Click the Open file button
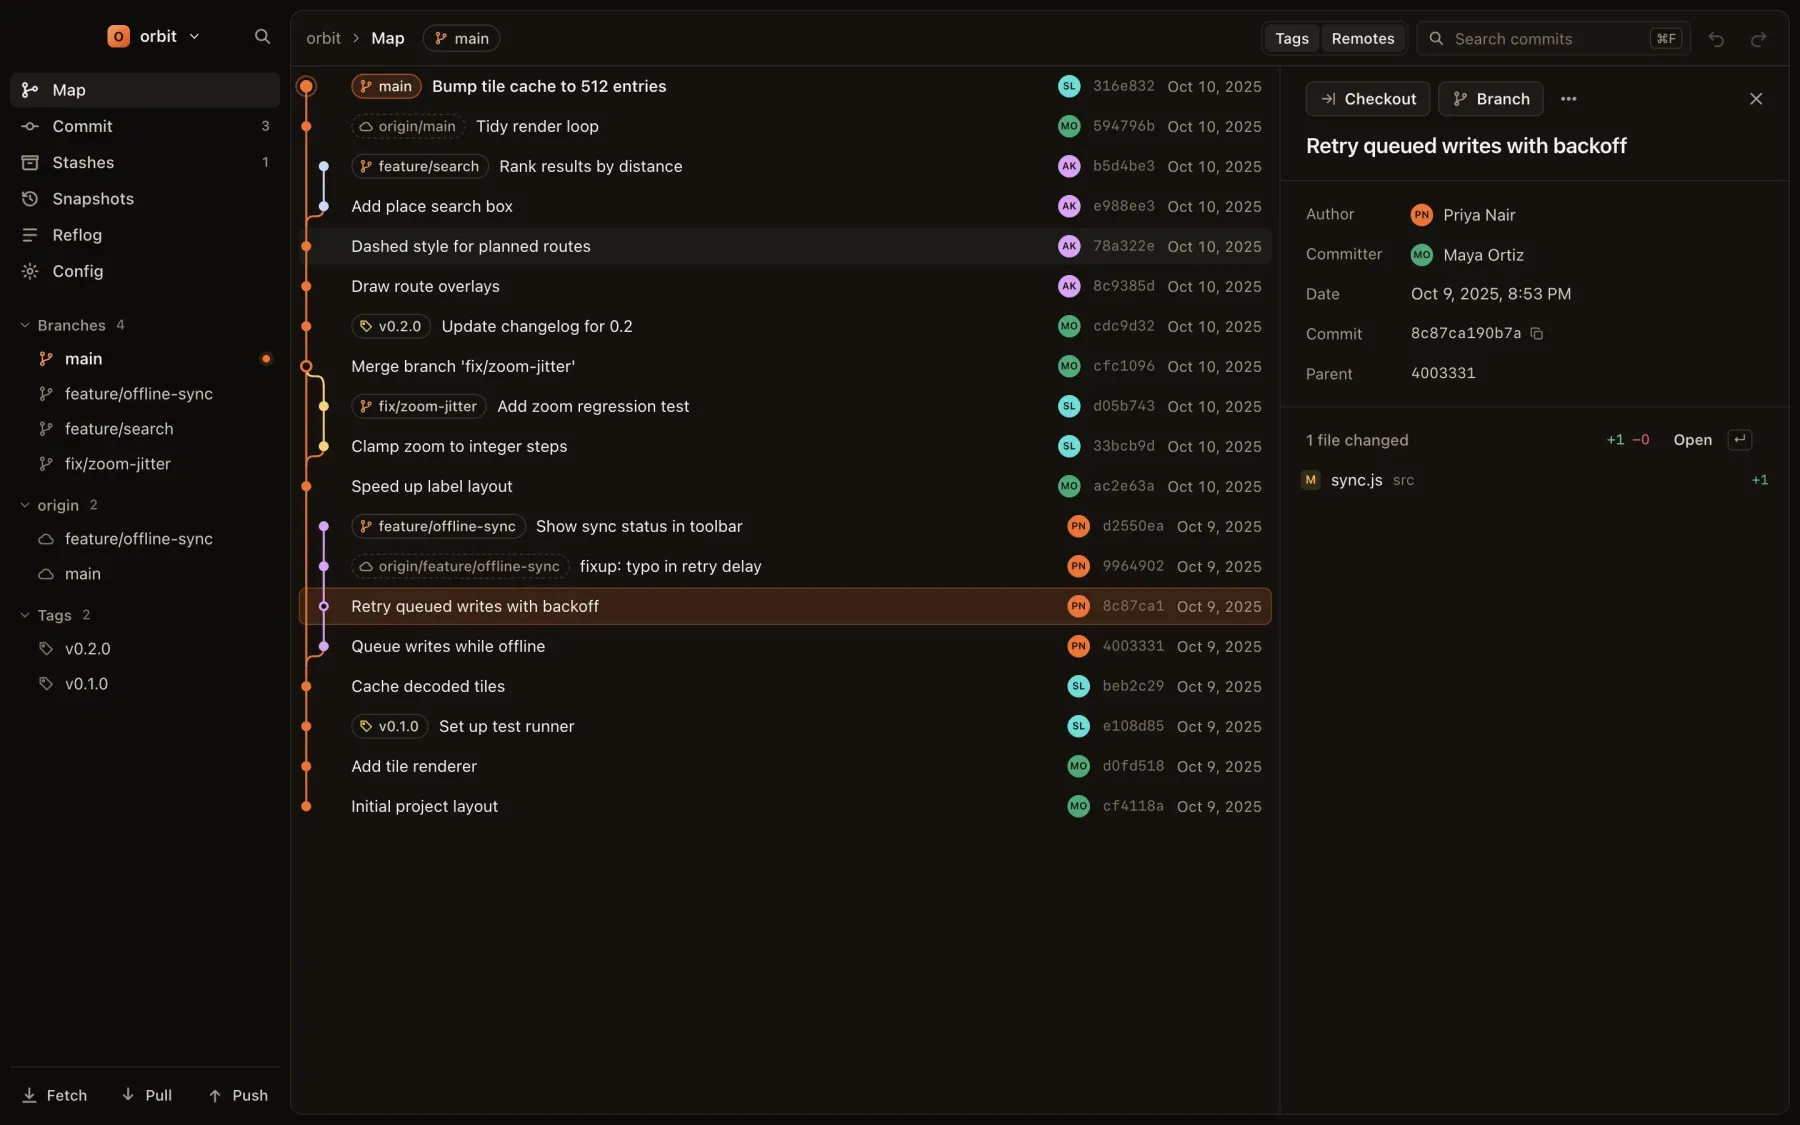The height and width of the screenshot is (1125, 1800). pos(1692,440)
